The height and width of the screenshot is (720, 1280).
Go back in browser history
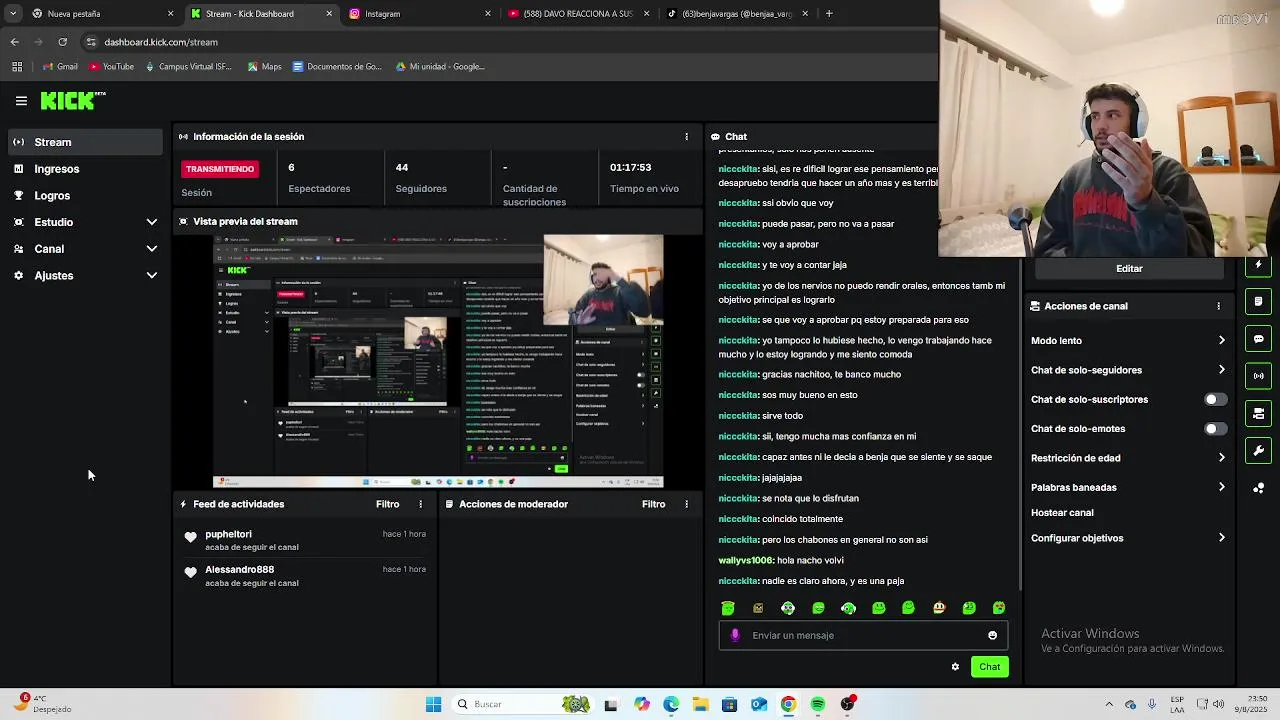[14, 42]
